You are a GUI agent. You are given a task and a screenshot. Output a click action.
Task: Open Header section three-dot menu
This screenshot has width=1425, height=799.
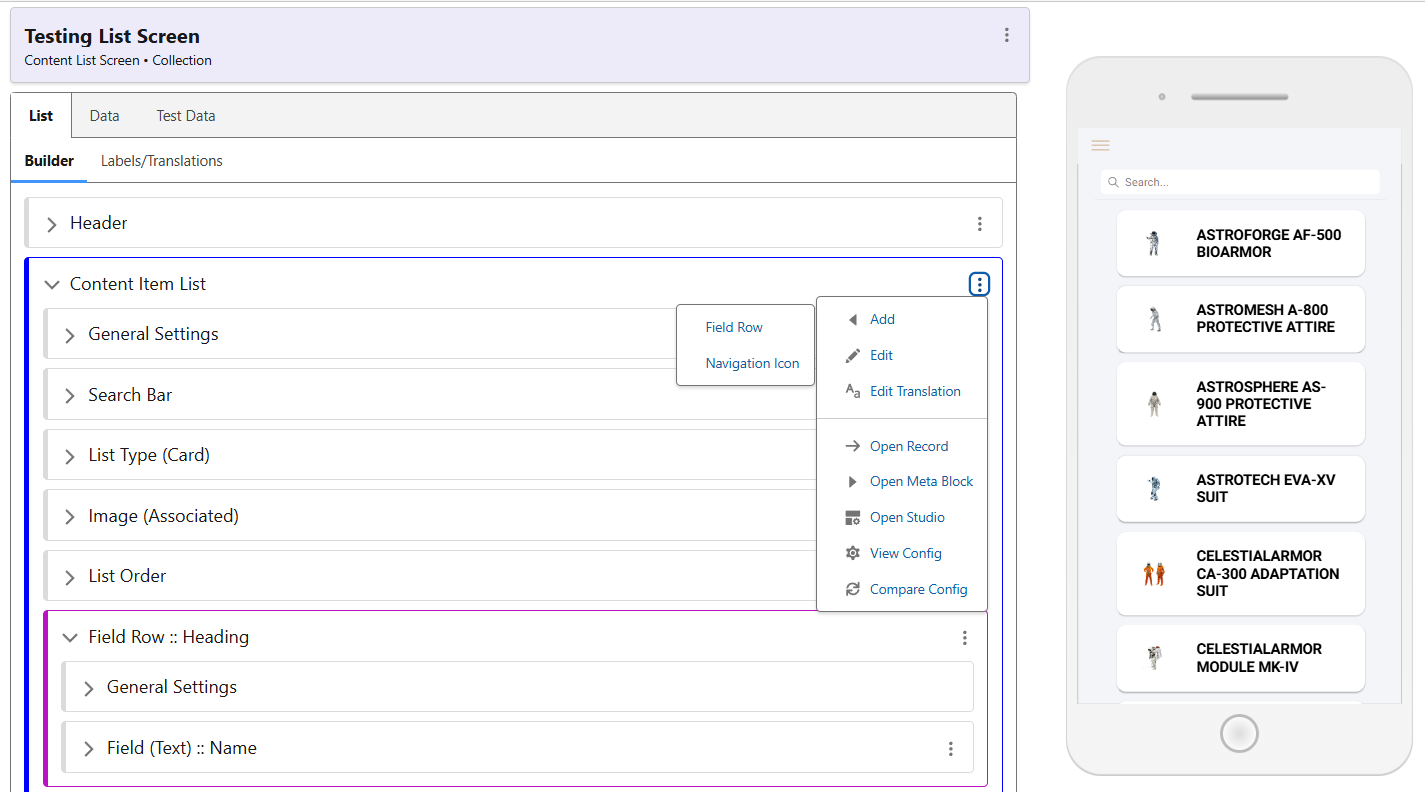[x=979, y=224]
